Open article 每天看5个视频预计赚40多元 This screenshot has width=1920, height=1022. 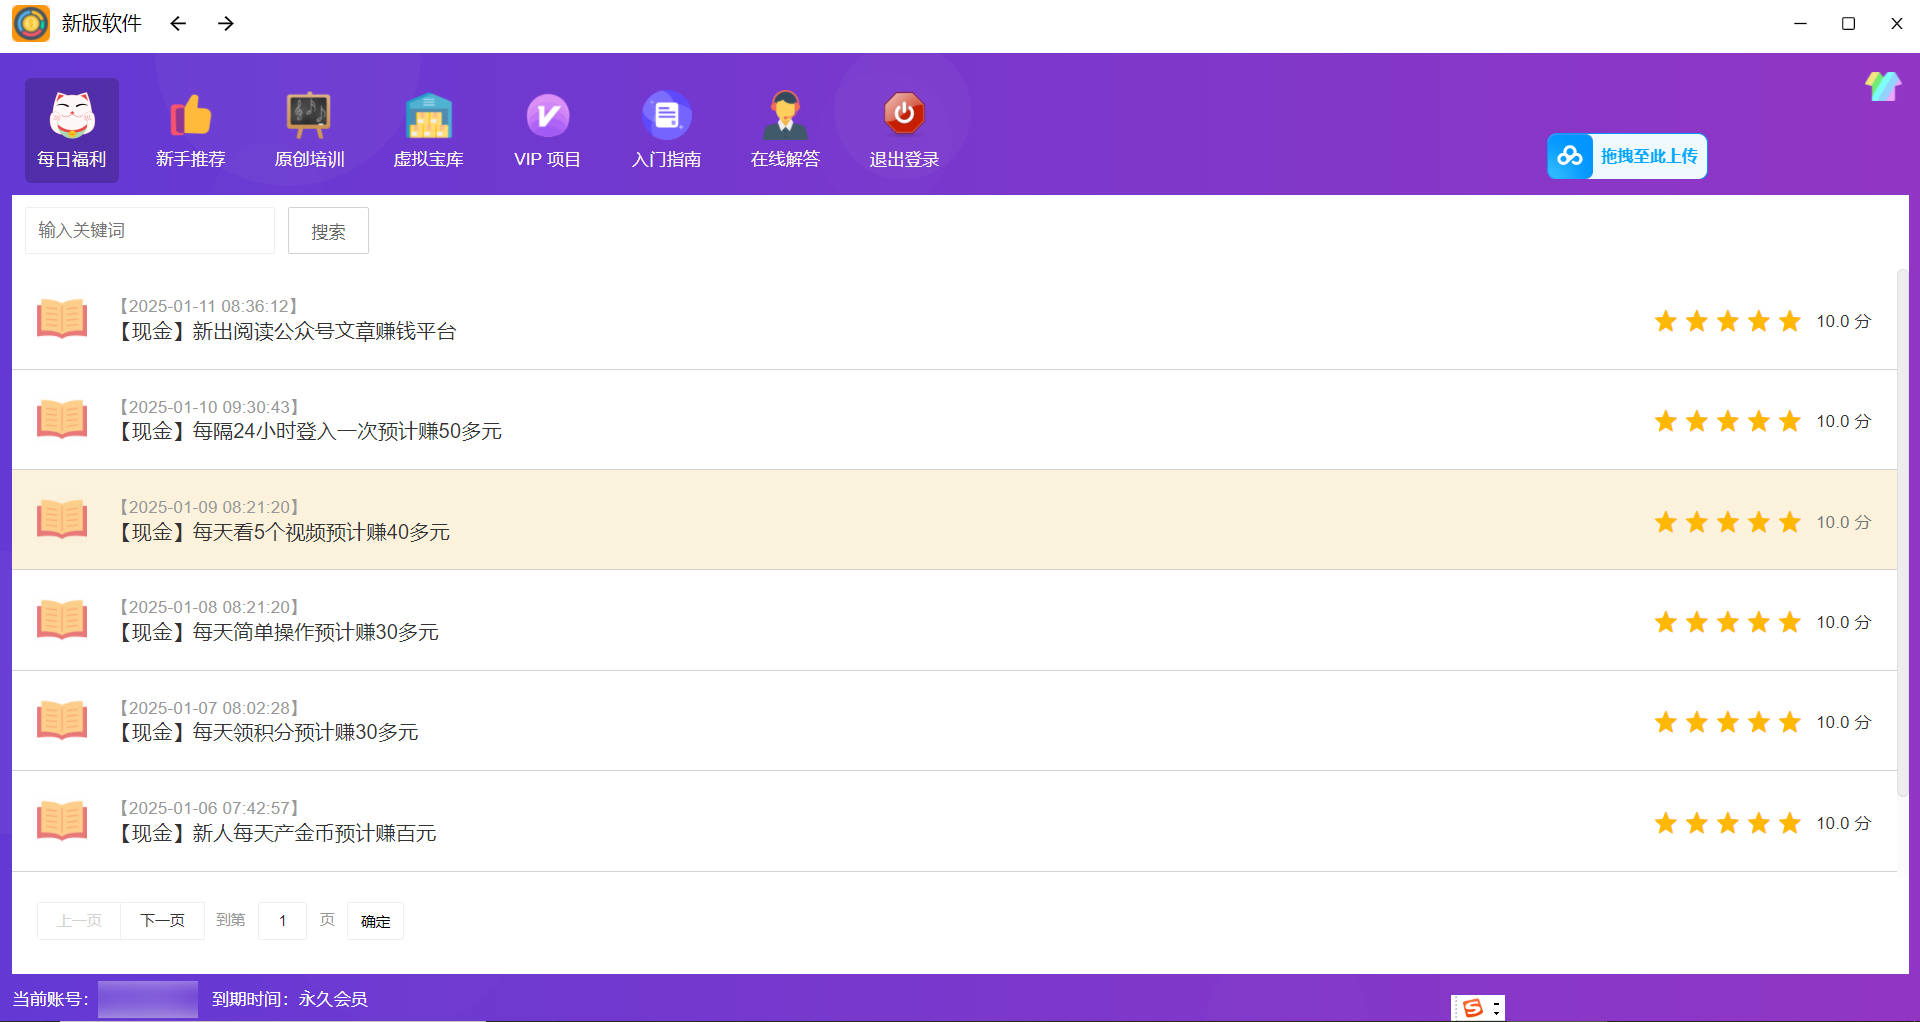[320, 532]
